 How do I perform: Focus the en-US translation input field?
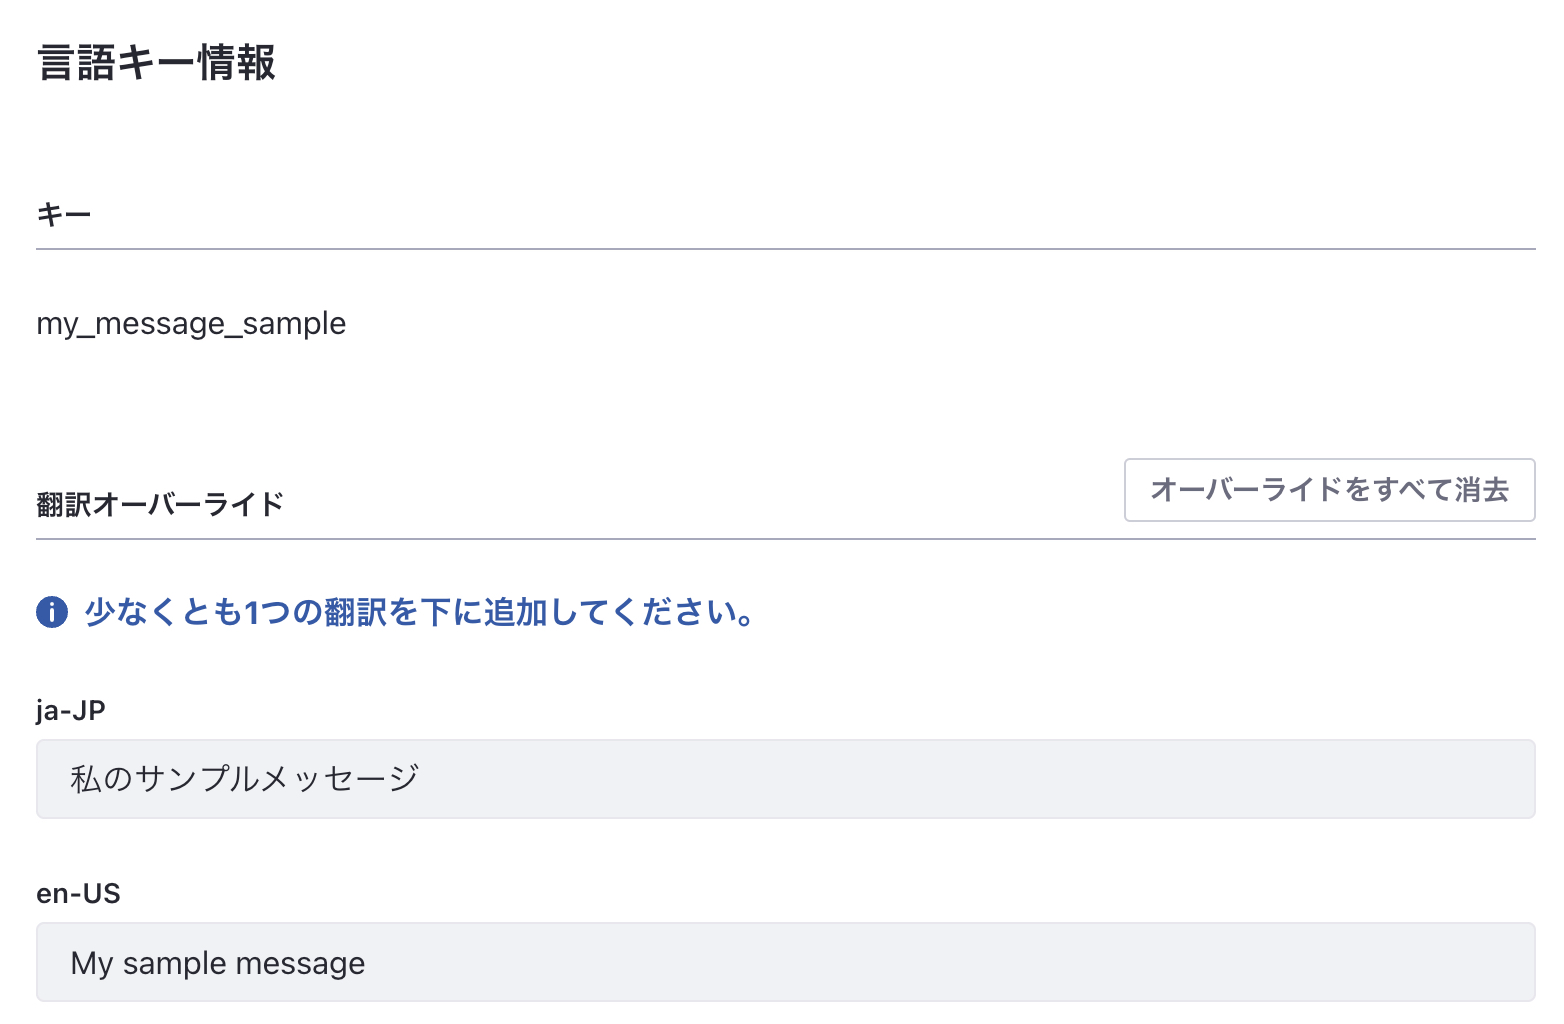[785, 962]
